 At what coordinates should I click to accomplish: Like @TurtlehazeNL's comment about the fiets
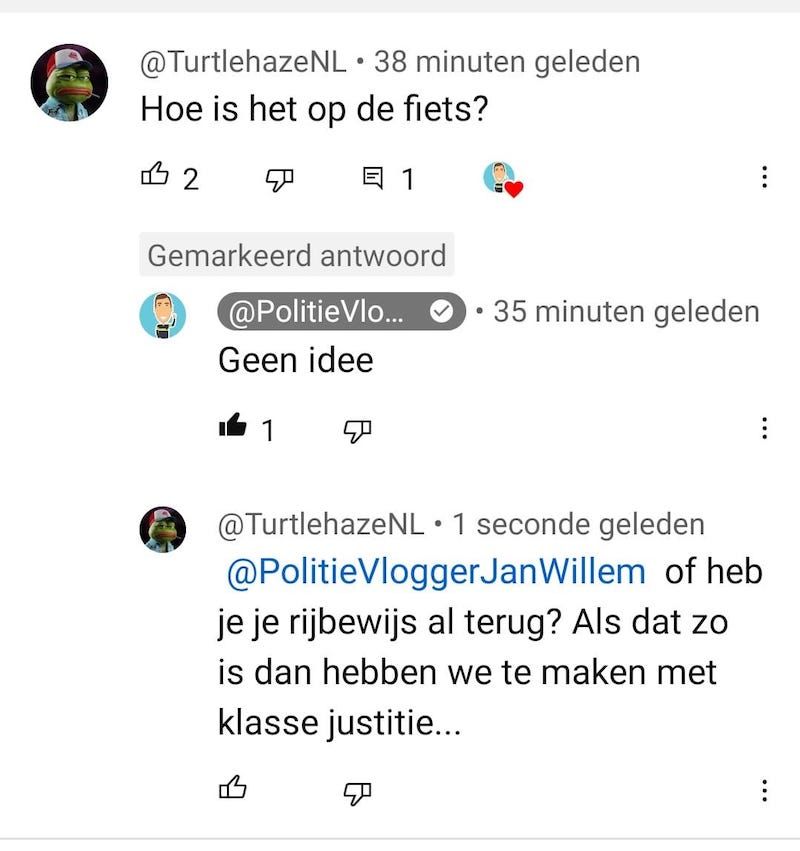tap(155, 177)
